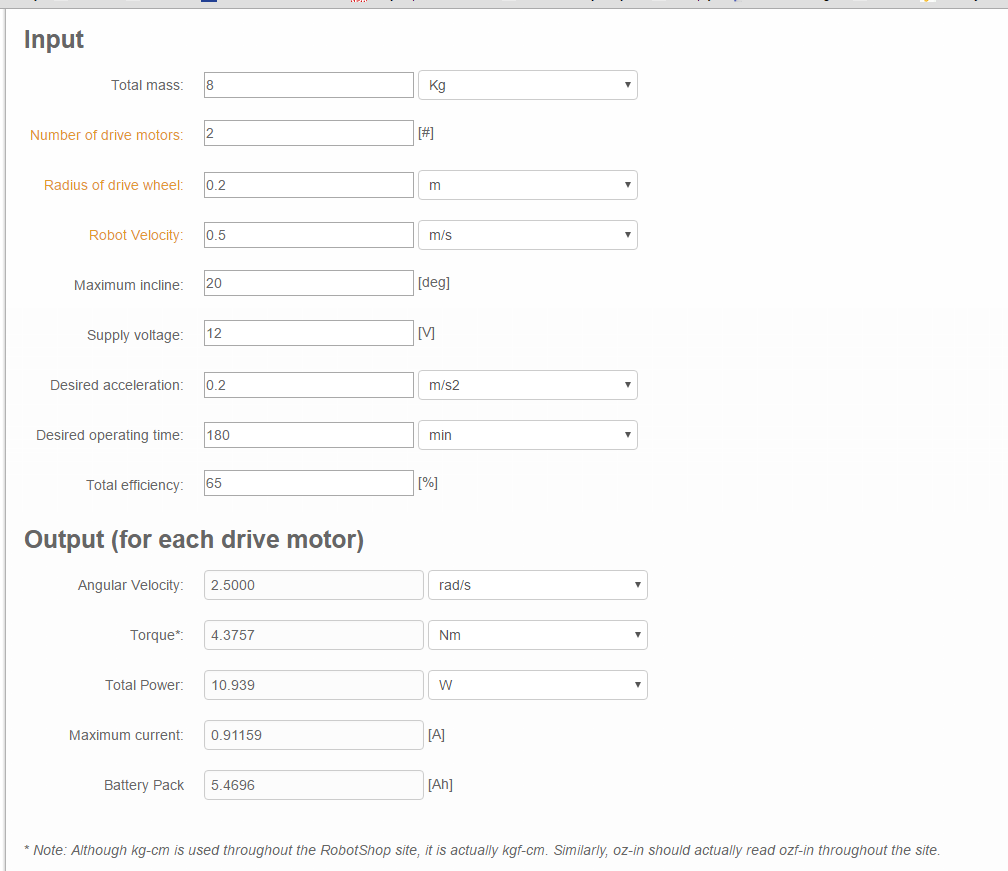Select the Battery Pack output field
Viewport: 1008px width, 871px height.
313,785
